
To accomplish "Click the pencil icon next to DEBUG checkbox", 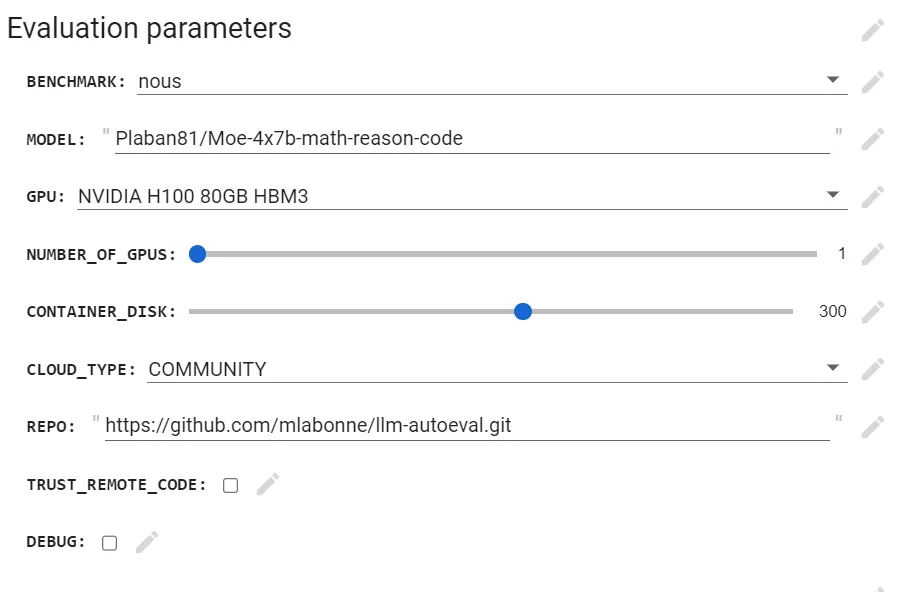I will (x=147, y=542).
